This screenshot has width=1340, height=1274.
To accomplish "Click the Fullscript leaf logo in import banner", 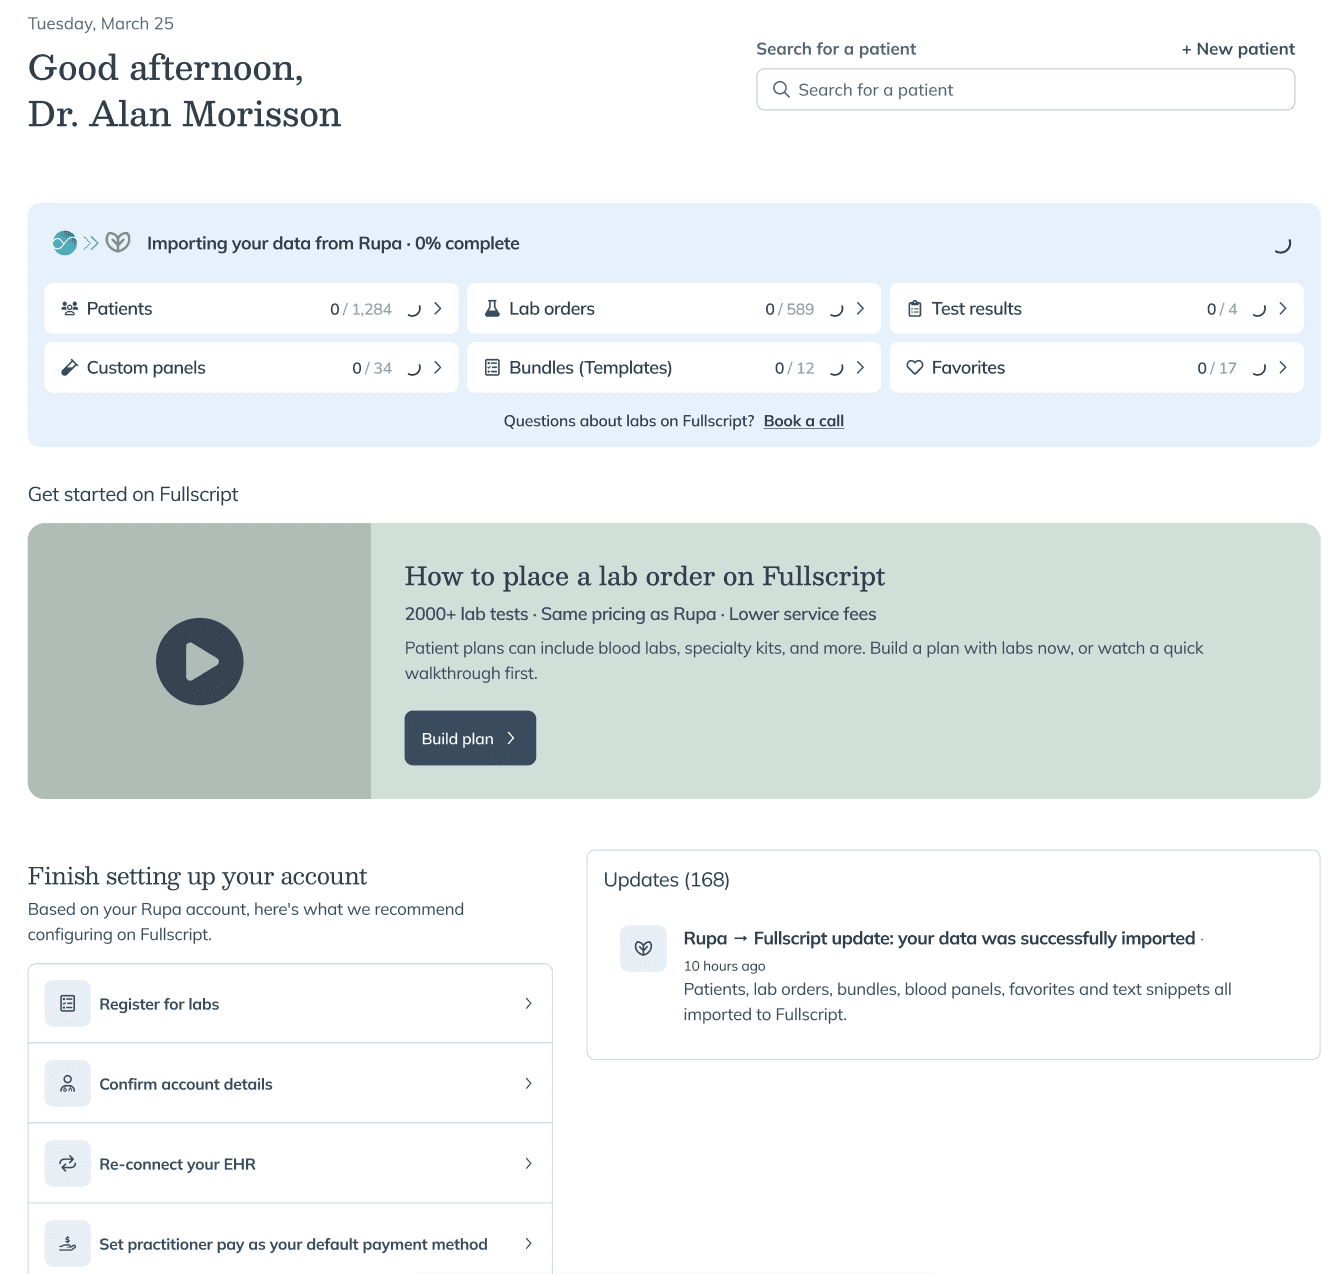I will (118, 242).
